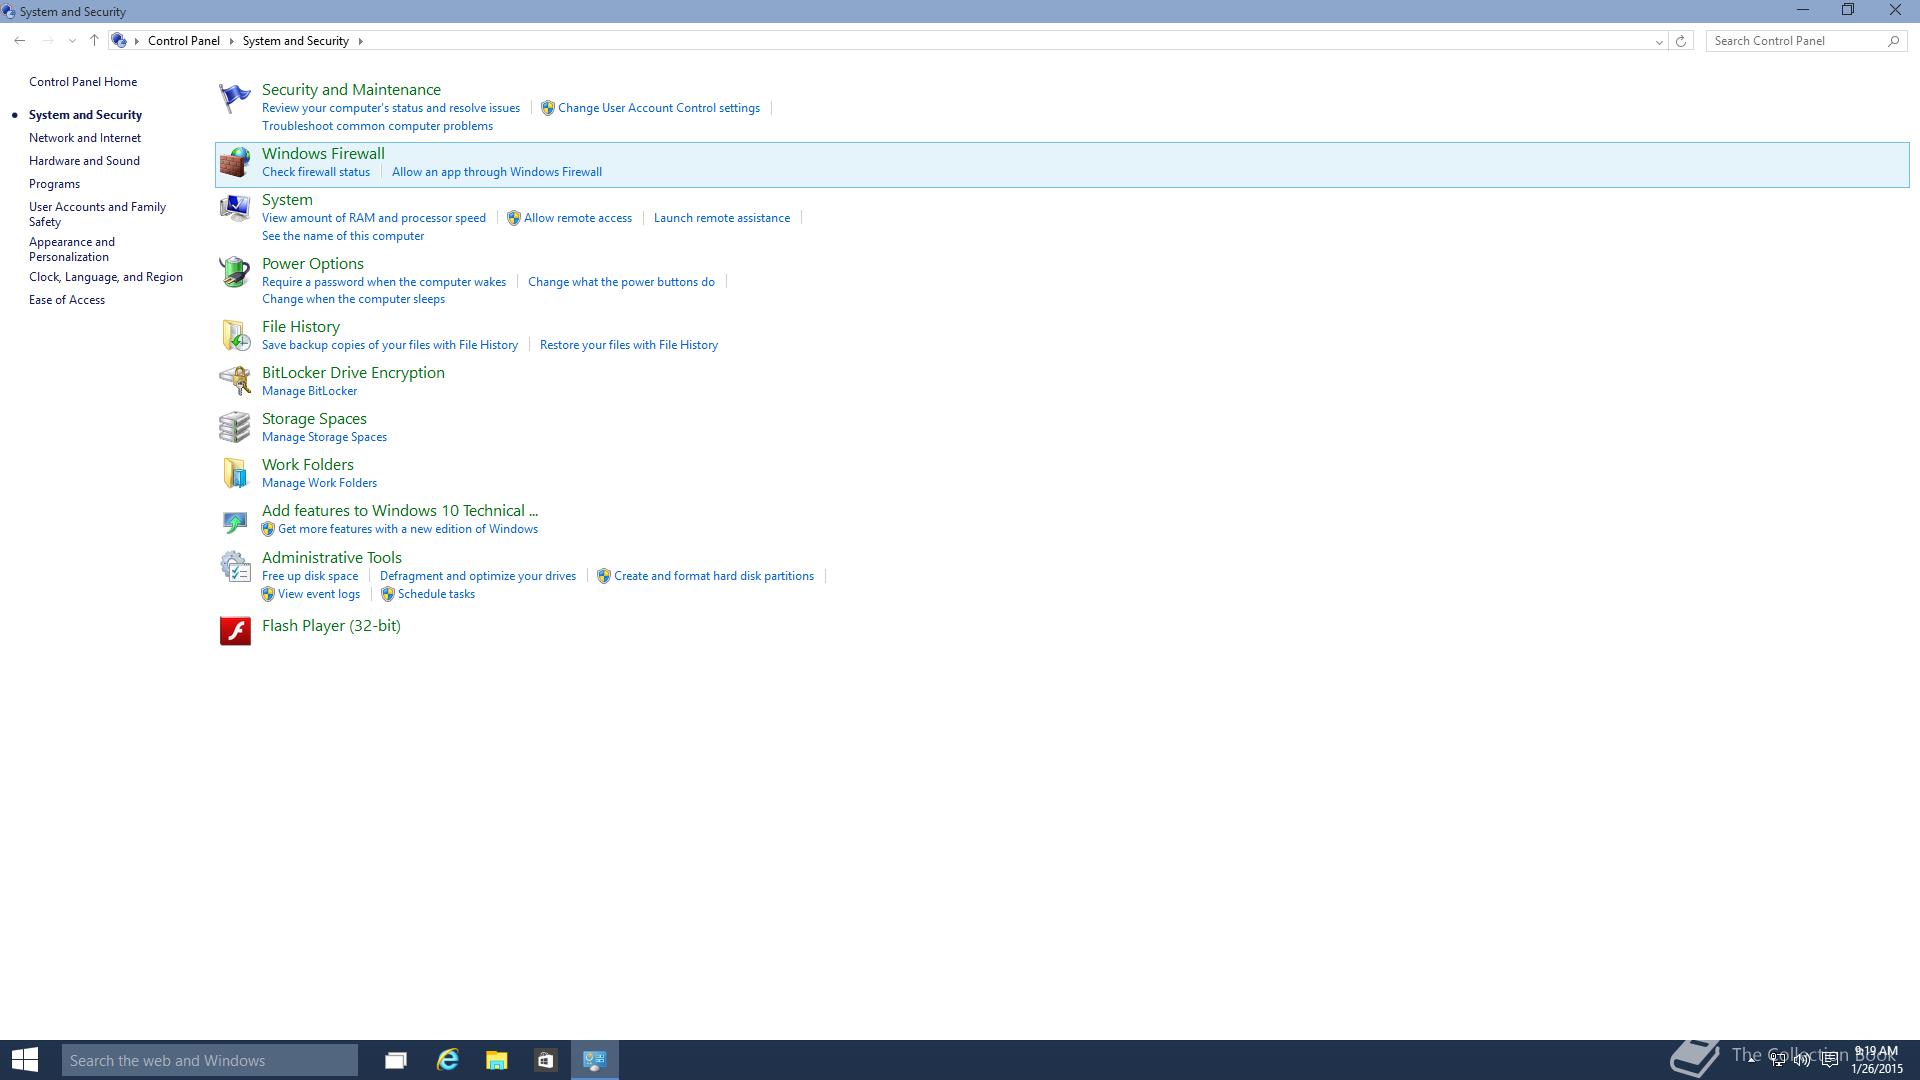Click View event logs link
This screenshot has height=1080, width=1920.
(x=319, y=594)
